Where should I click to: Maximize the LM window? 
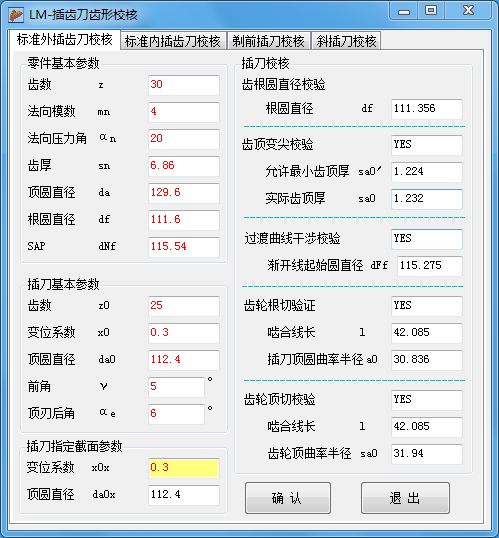pos(431,11)
